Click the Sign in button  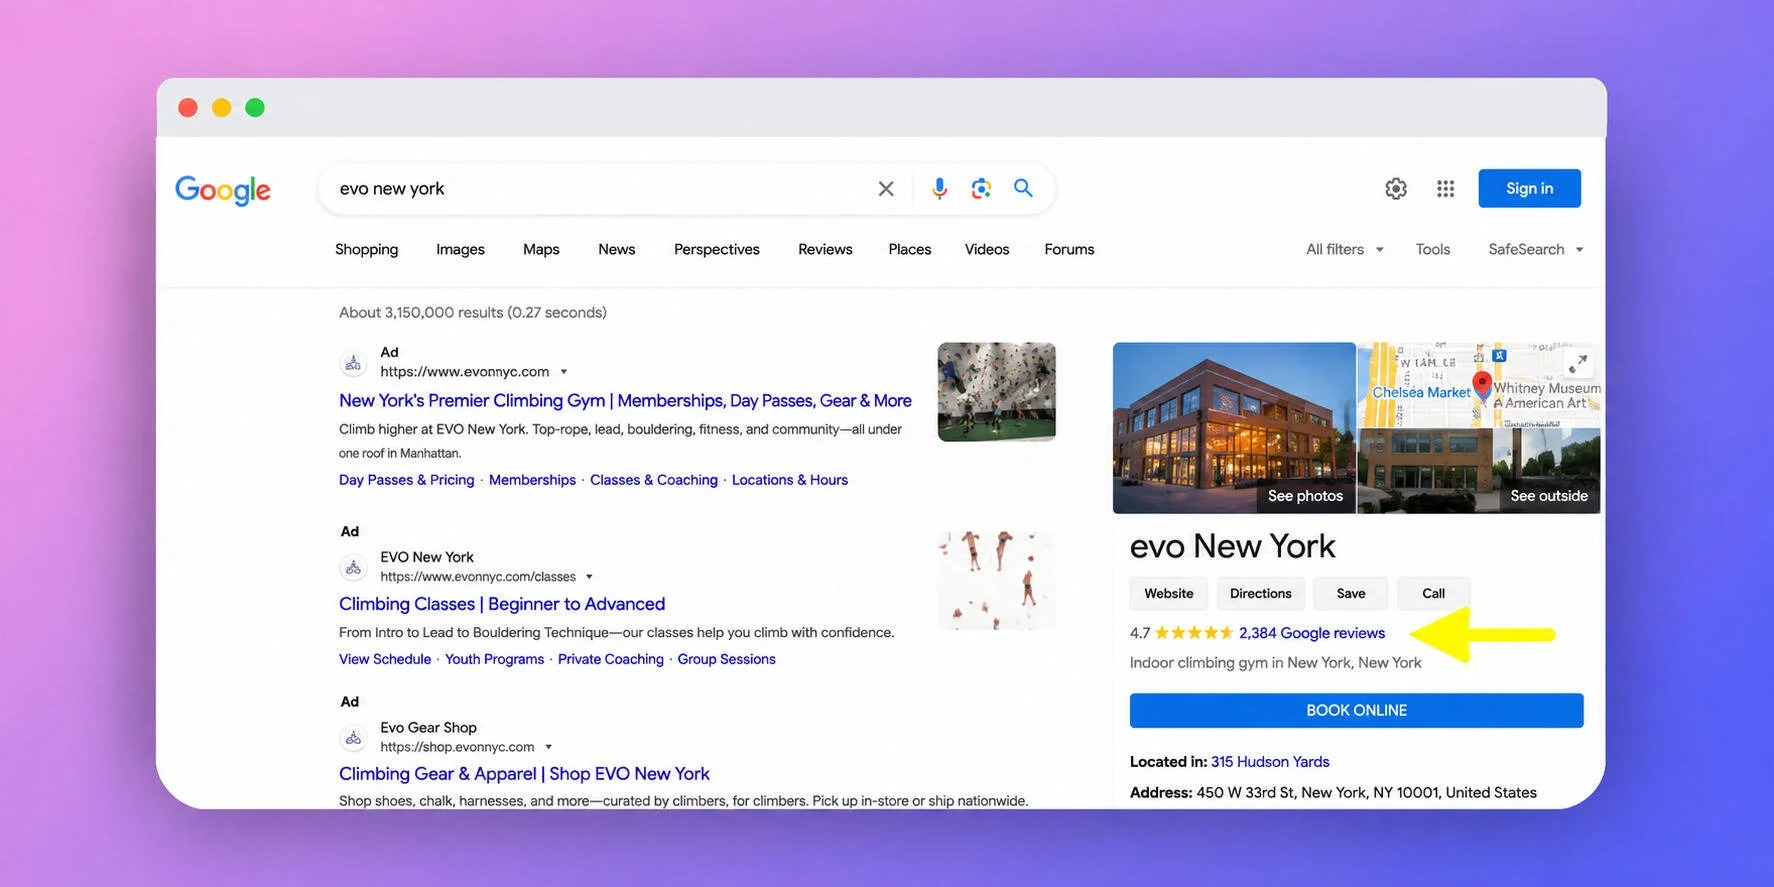pos(1529,188)
